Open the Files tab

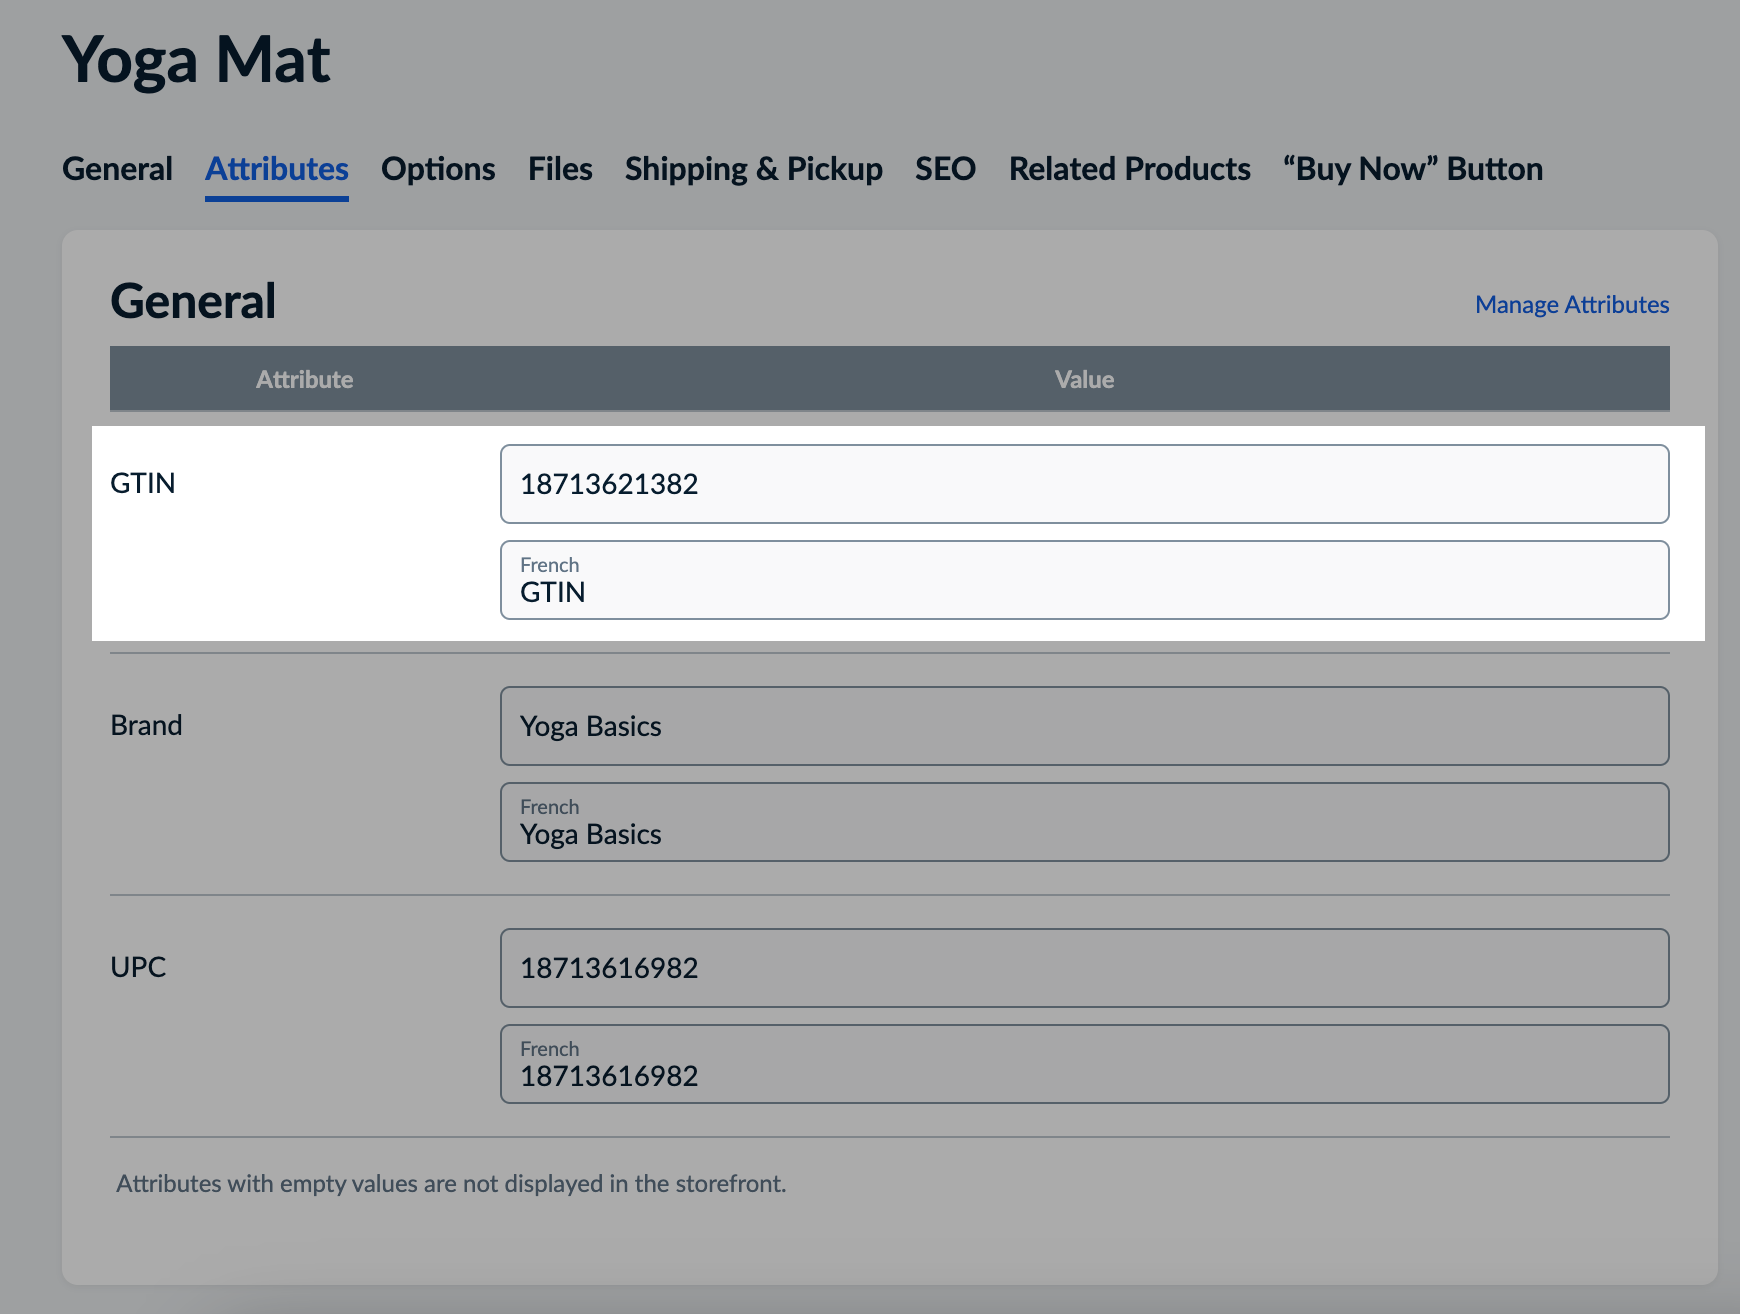pyautogui.click(x=560, y=169)
